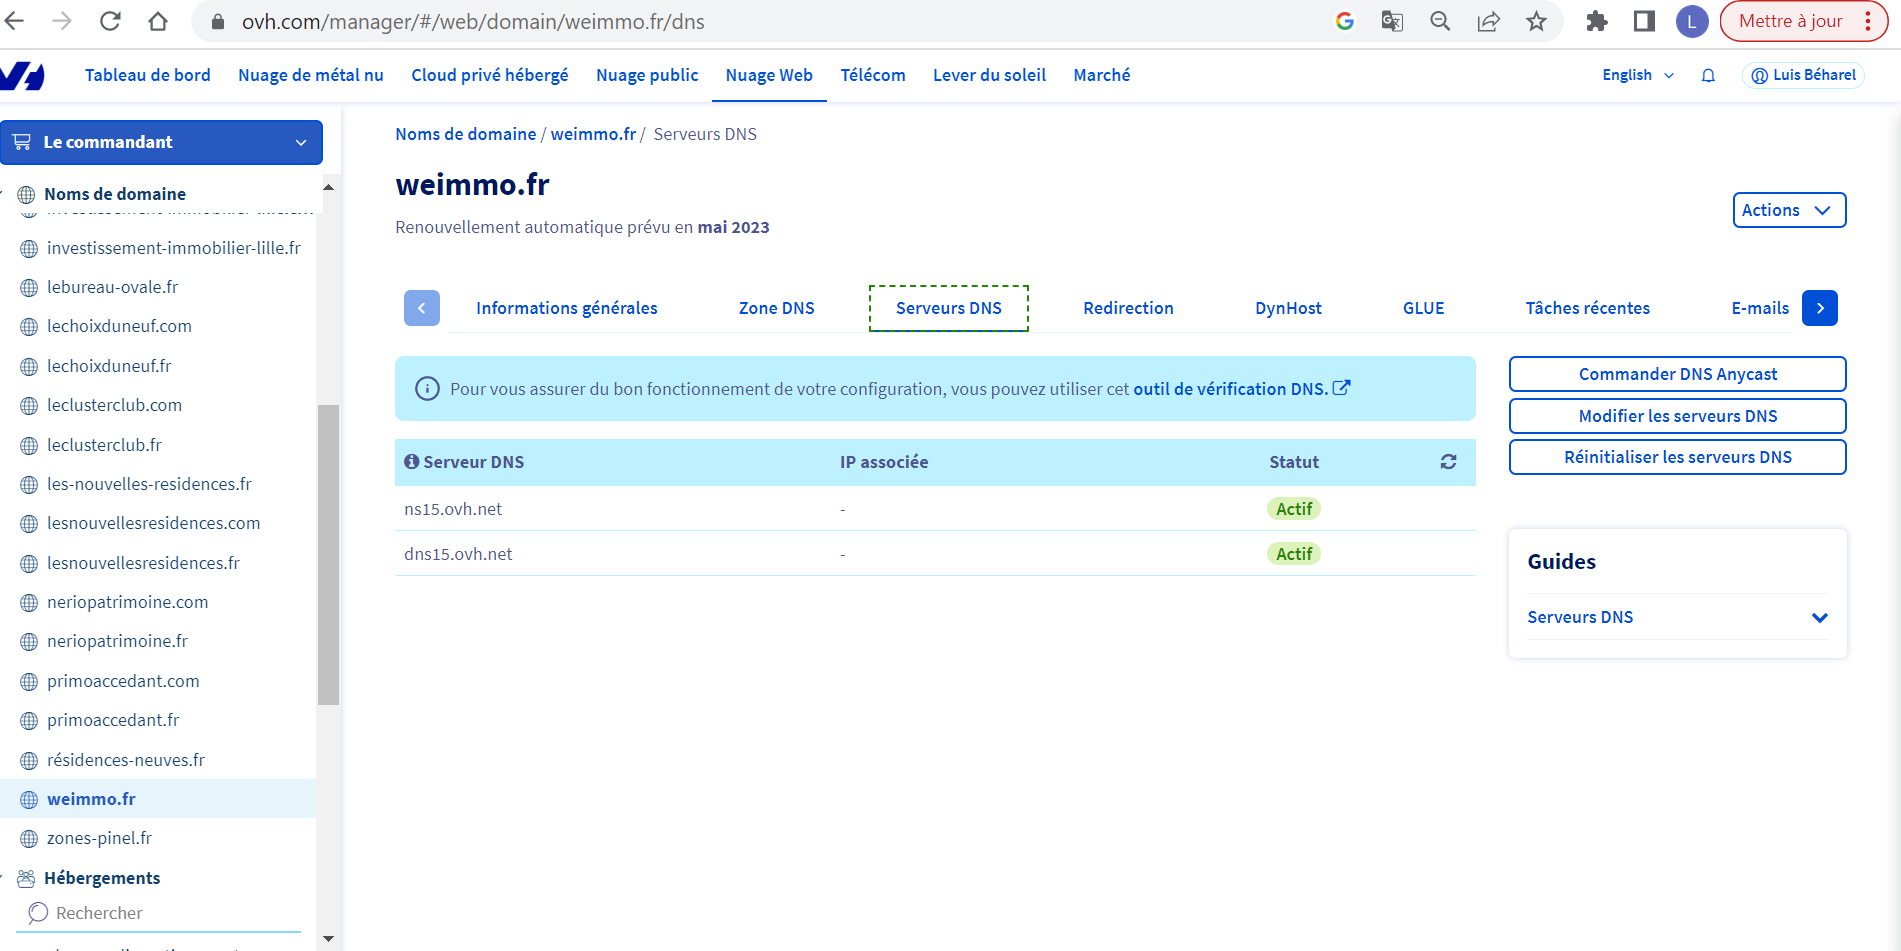
Task: Click the Google Translate icon in address bar
Action: (x=1392, y=21)
